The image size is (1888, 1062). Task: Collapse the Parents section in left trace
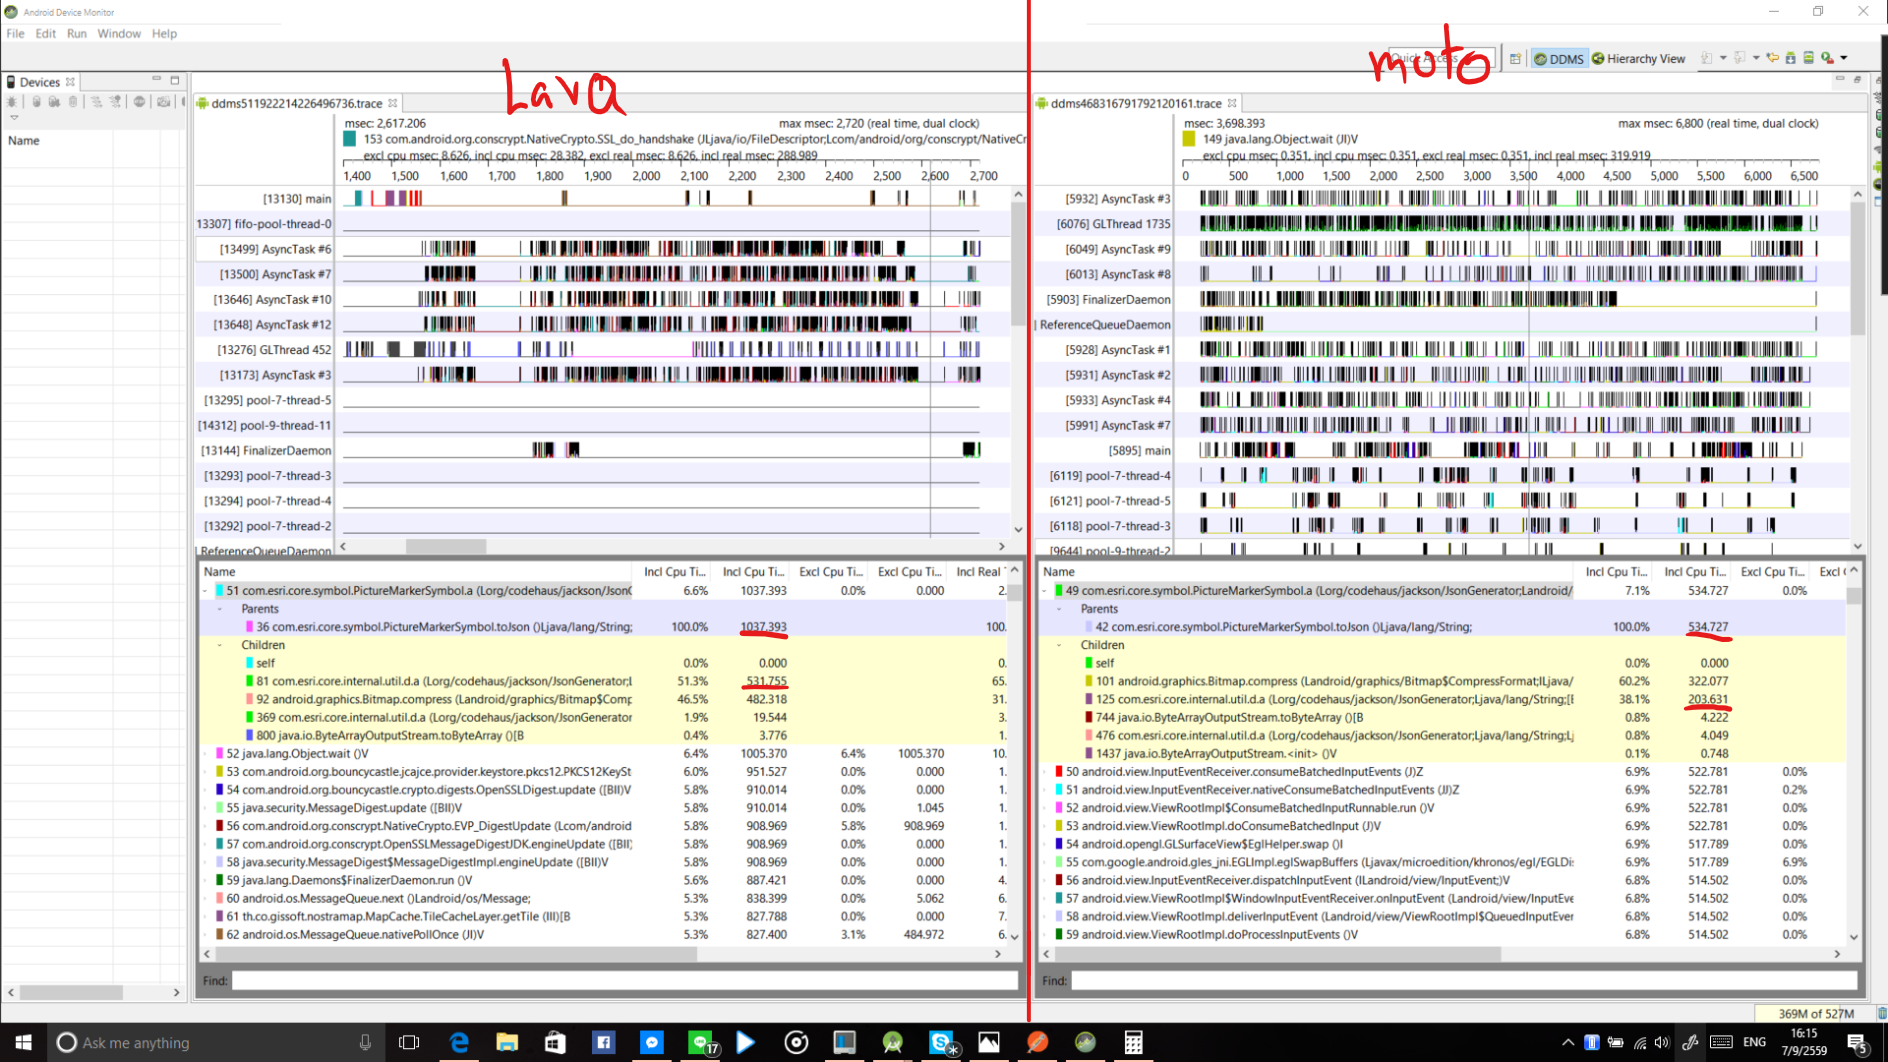220,609
